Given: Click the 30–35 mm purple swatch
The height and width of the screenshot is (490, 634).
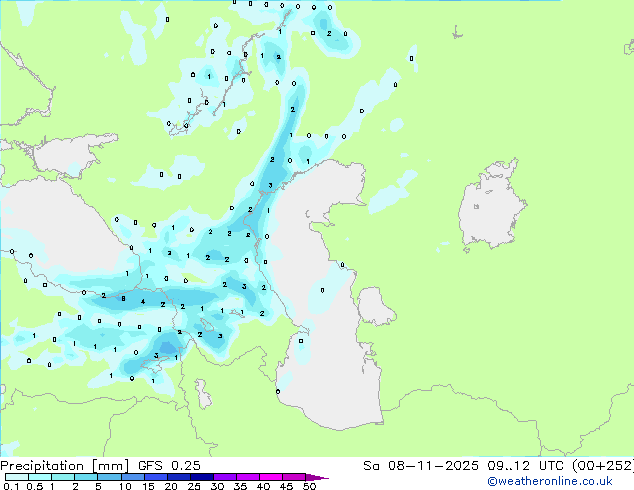Looking at the screenshot, I should click(224, 477).
